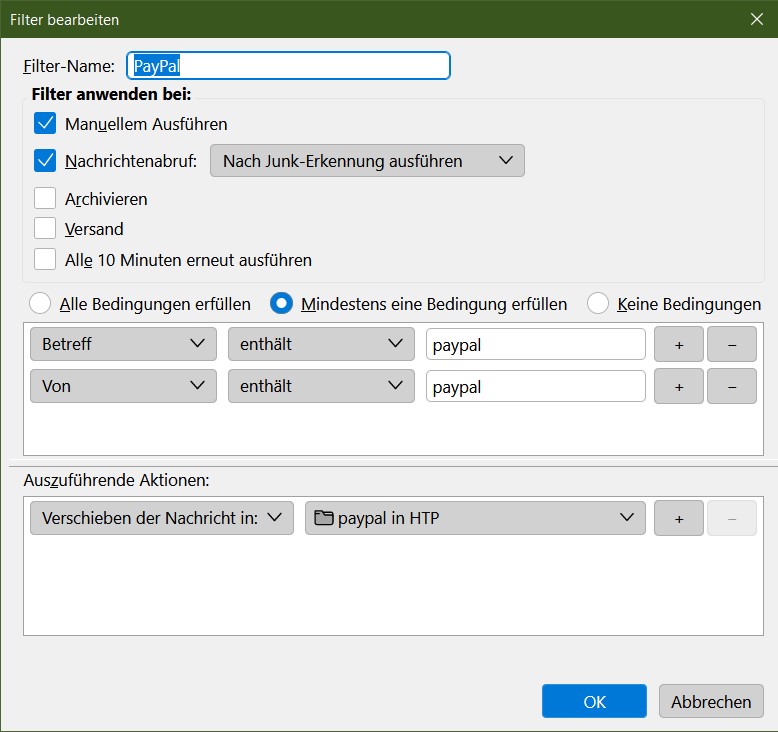Open the Betreff field dropdown
Viewport: 778px width, 732px height.
(123, 344)
